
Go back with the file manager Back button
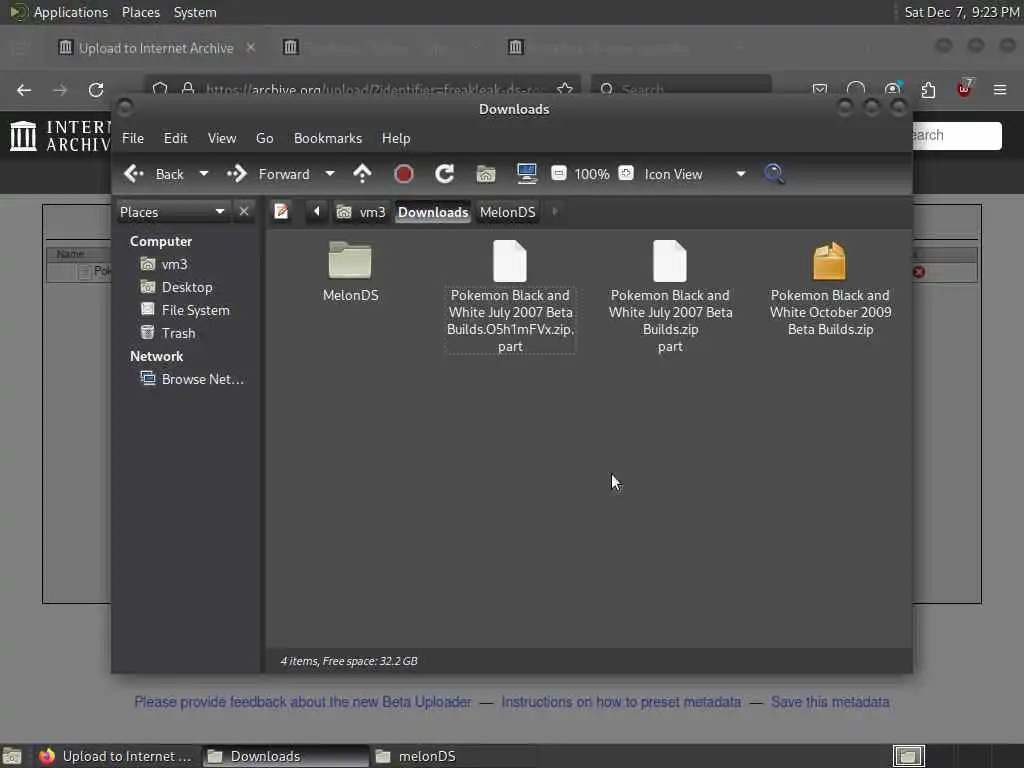154,174
